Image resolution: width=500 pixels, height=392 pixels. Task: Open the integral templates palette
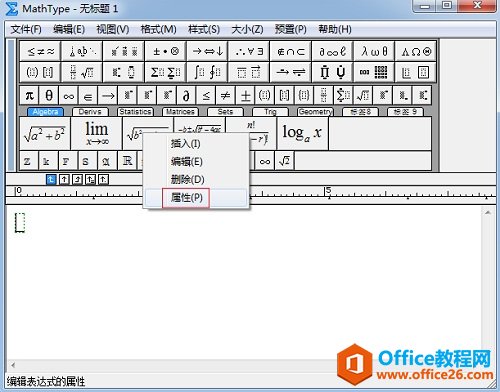207,72
